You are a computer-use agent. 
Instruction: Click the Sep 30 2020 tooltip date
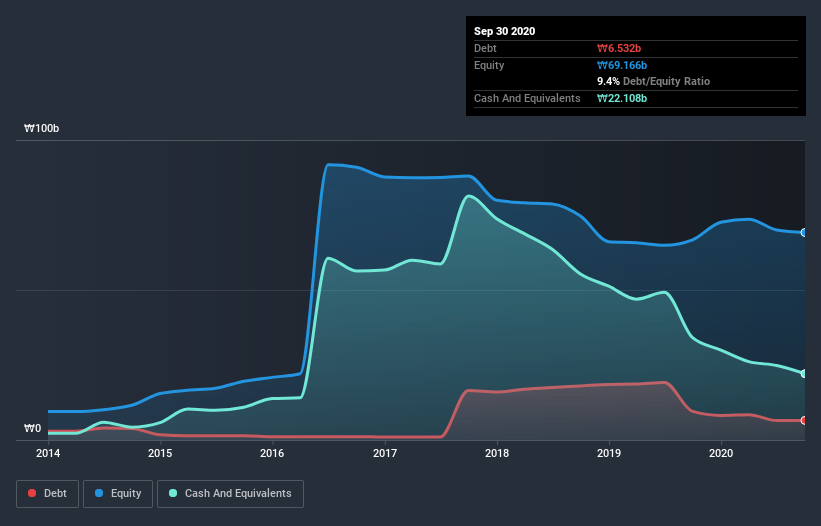(x=504, y=31)
